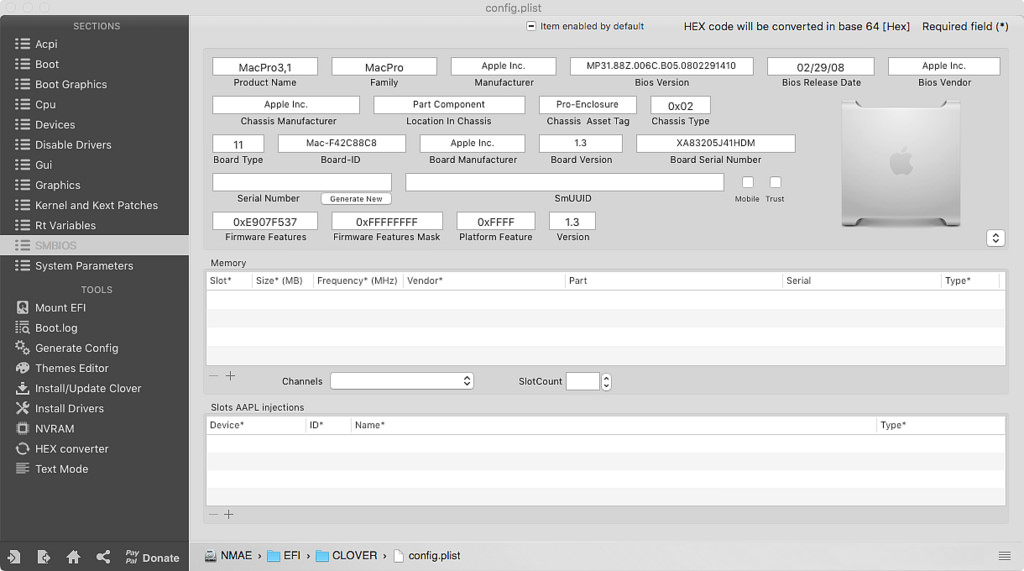This screenshot has height=571, width=1024.
Task: Click the Boot.log icon in Tools
Action: pos(22,328)
